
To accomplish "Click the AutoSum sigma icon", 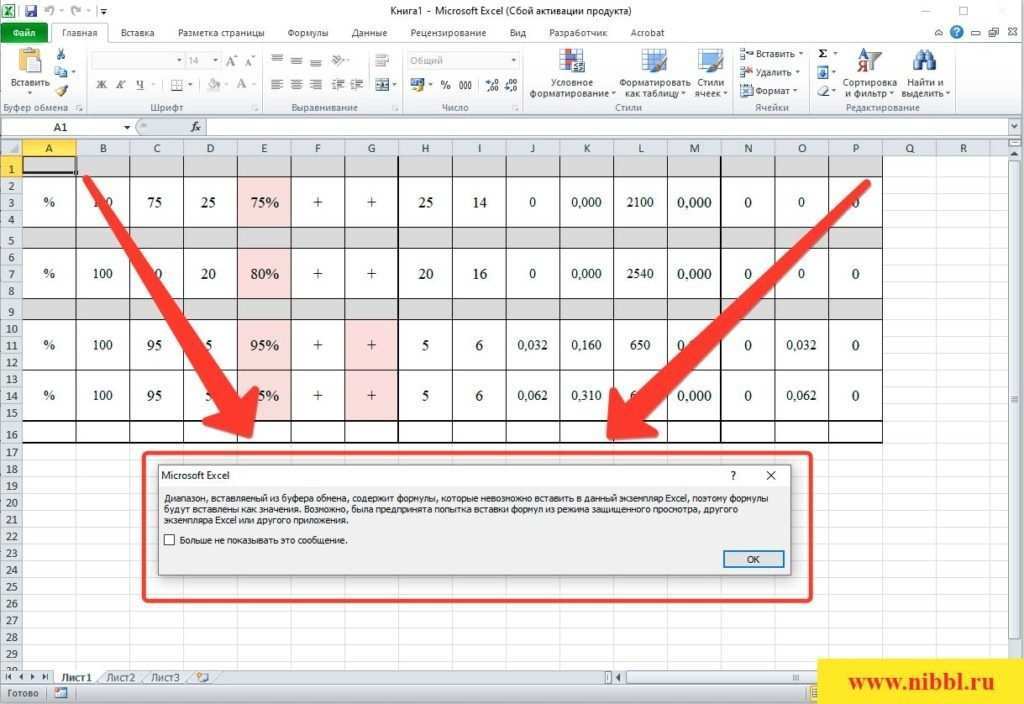I will (x=822, y=54).
